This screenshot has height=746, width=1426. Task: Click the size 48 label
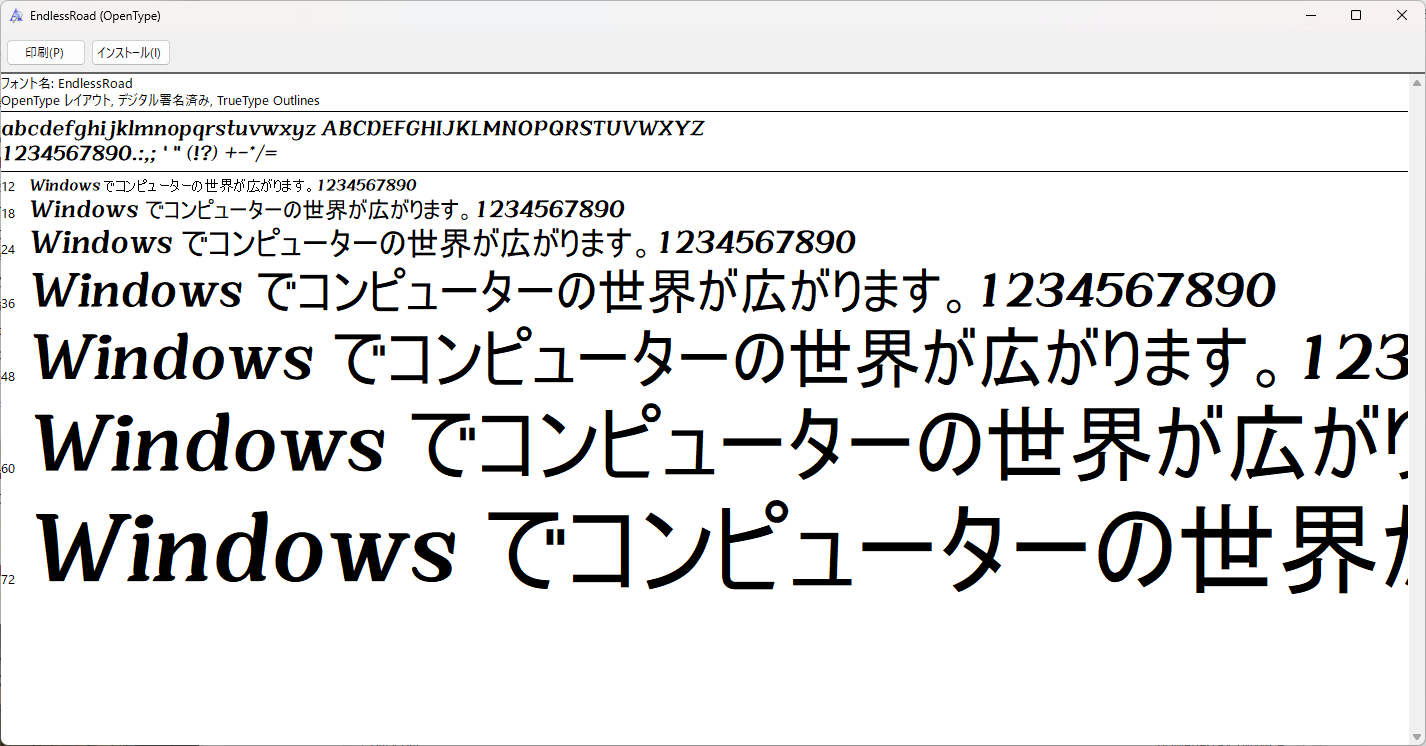coord(8,377)
